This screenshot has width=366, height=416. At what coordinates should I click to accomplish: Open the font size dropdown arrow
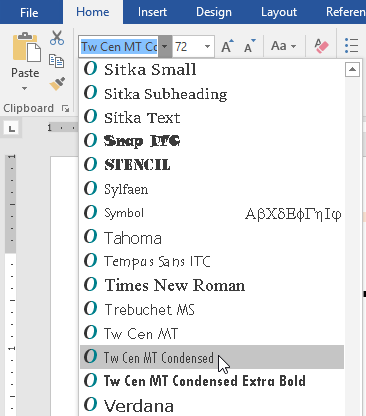point(208,47)
